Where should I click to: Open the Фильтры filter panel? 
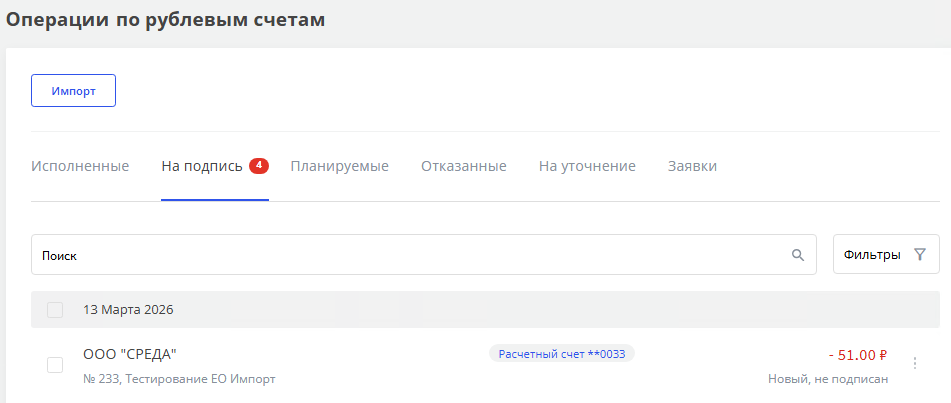tap(886, 254)
